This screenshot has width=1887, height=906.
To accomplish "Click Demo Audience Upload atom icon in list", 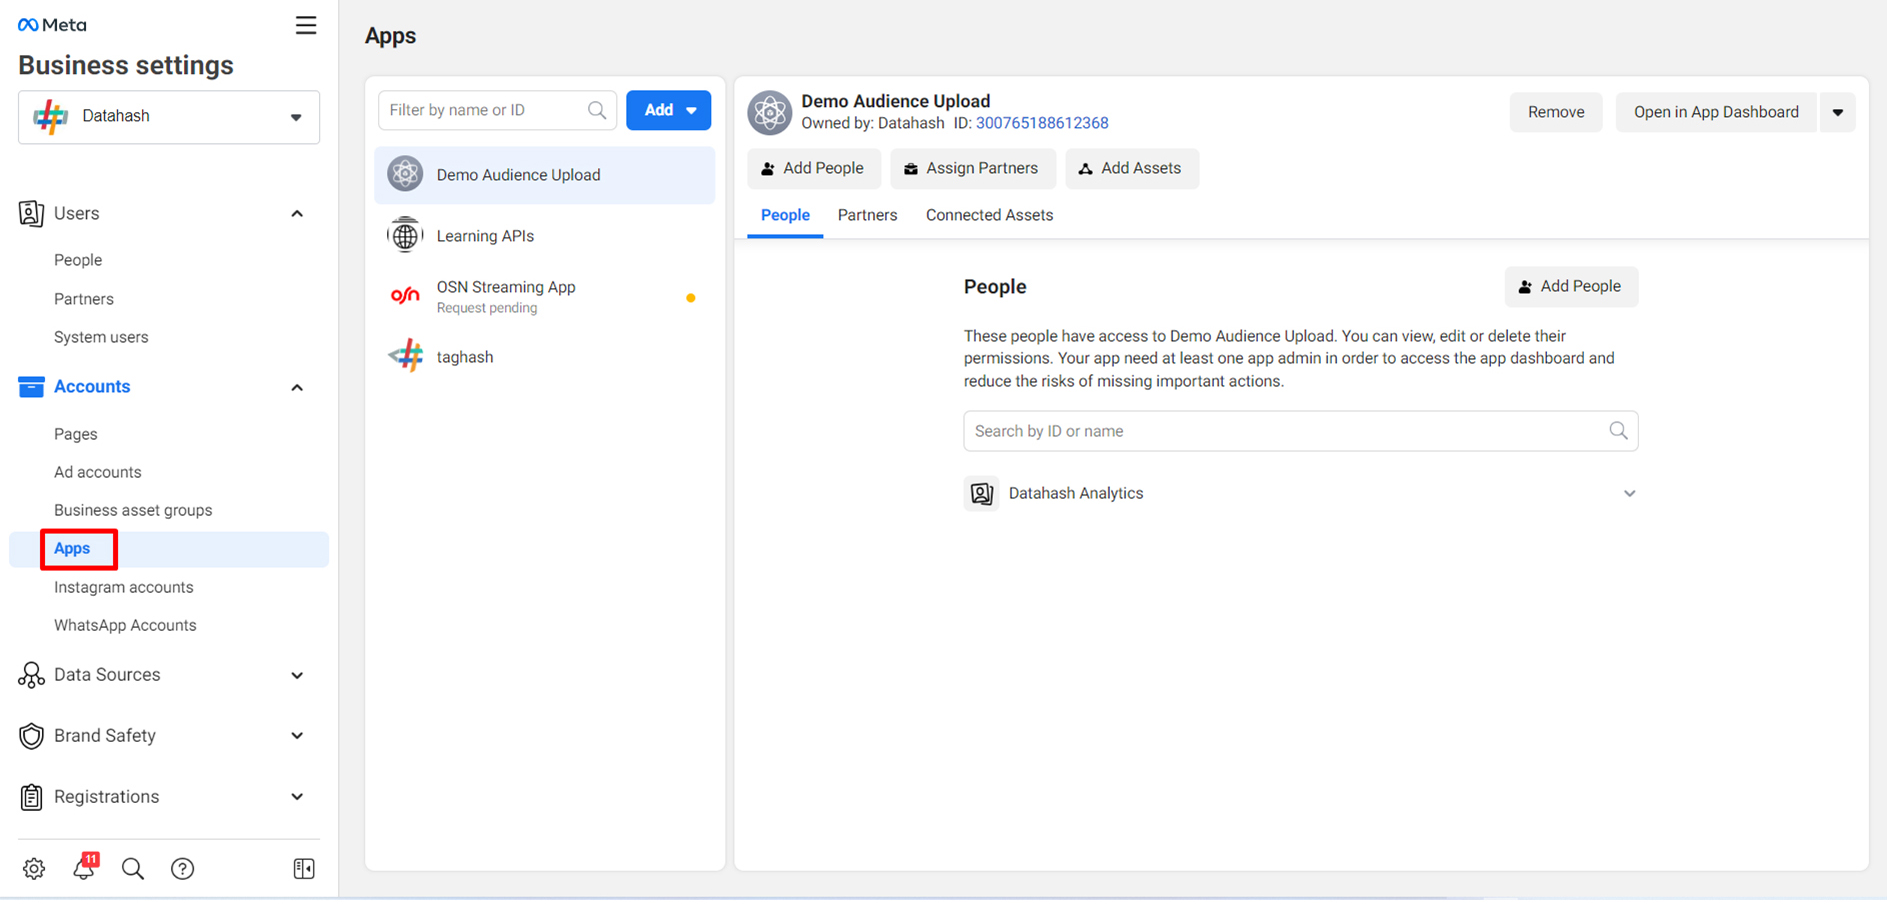I will click(x=405, y=174).
